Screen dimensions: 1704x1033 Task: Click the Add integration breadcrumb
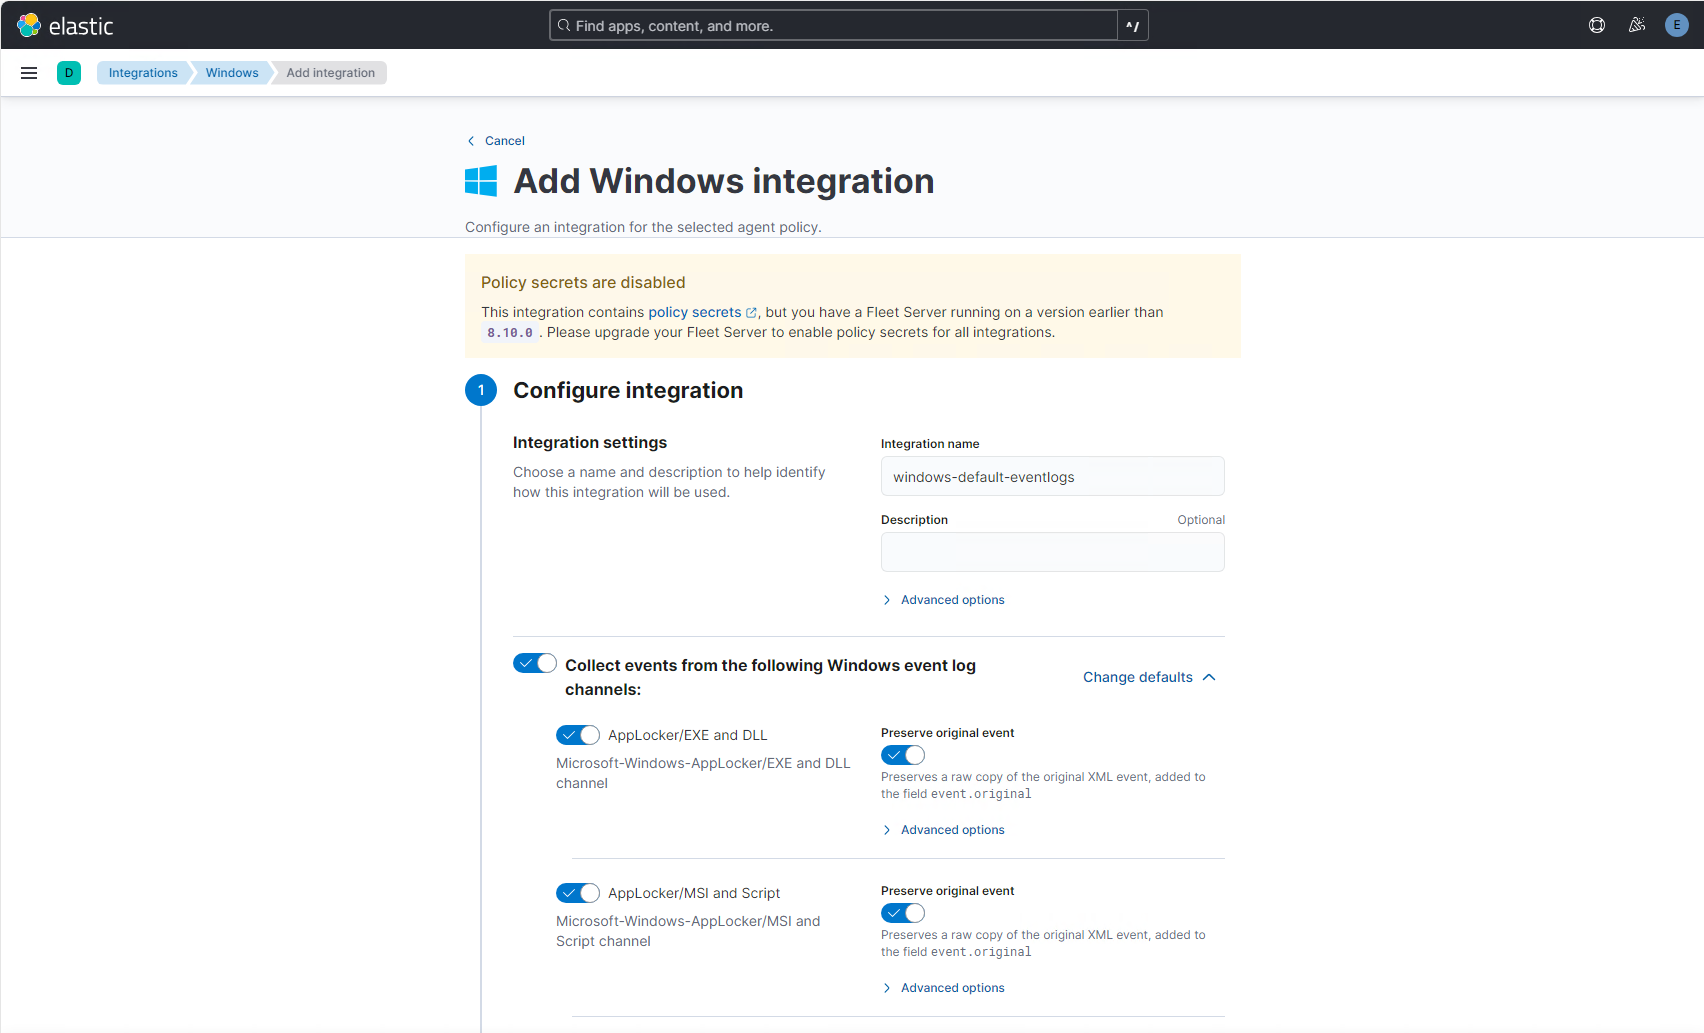(x=331, y=73)
